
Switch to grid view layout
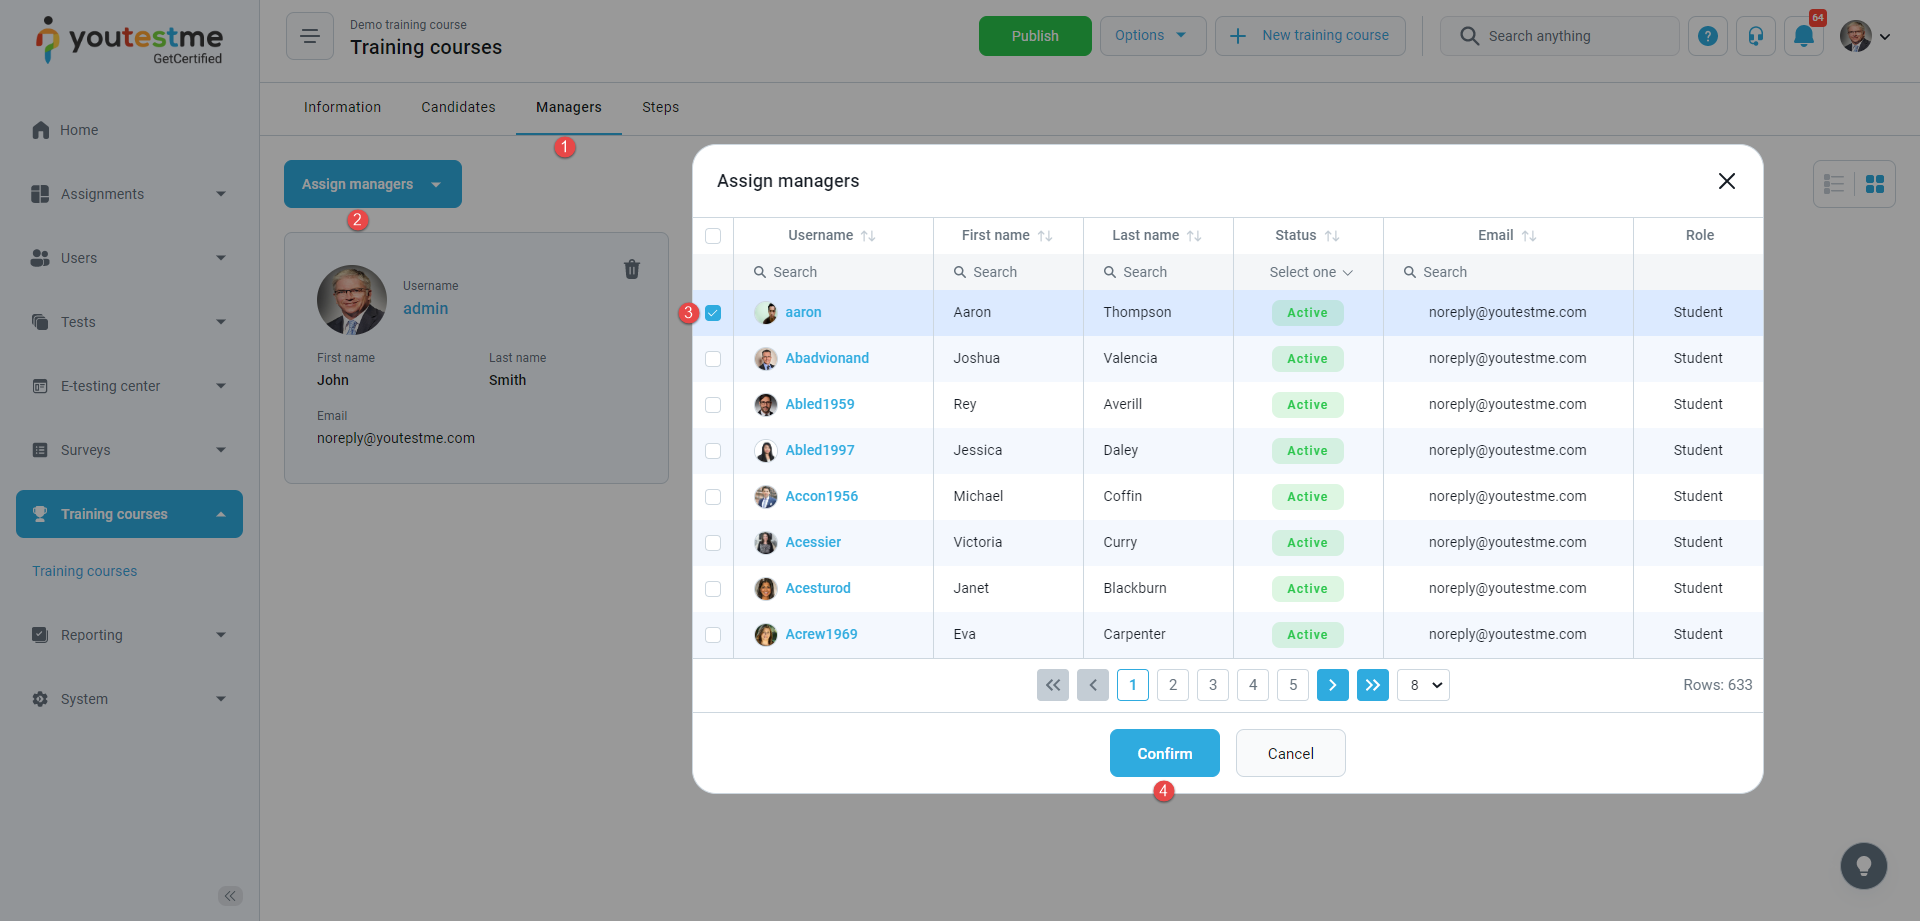(1875, 184)
